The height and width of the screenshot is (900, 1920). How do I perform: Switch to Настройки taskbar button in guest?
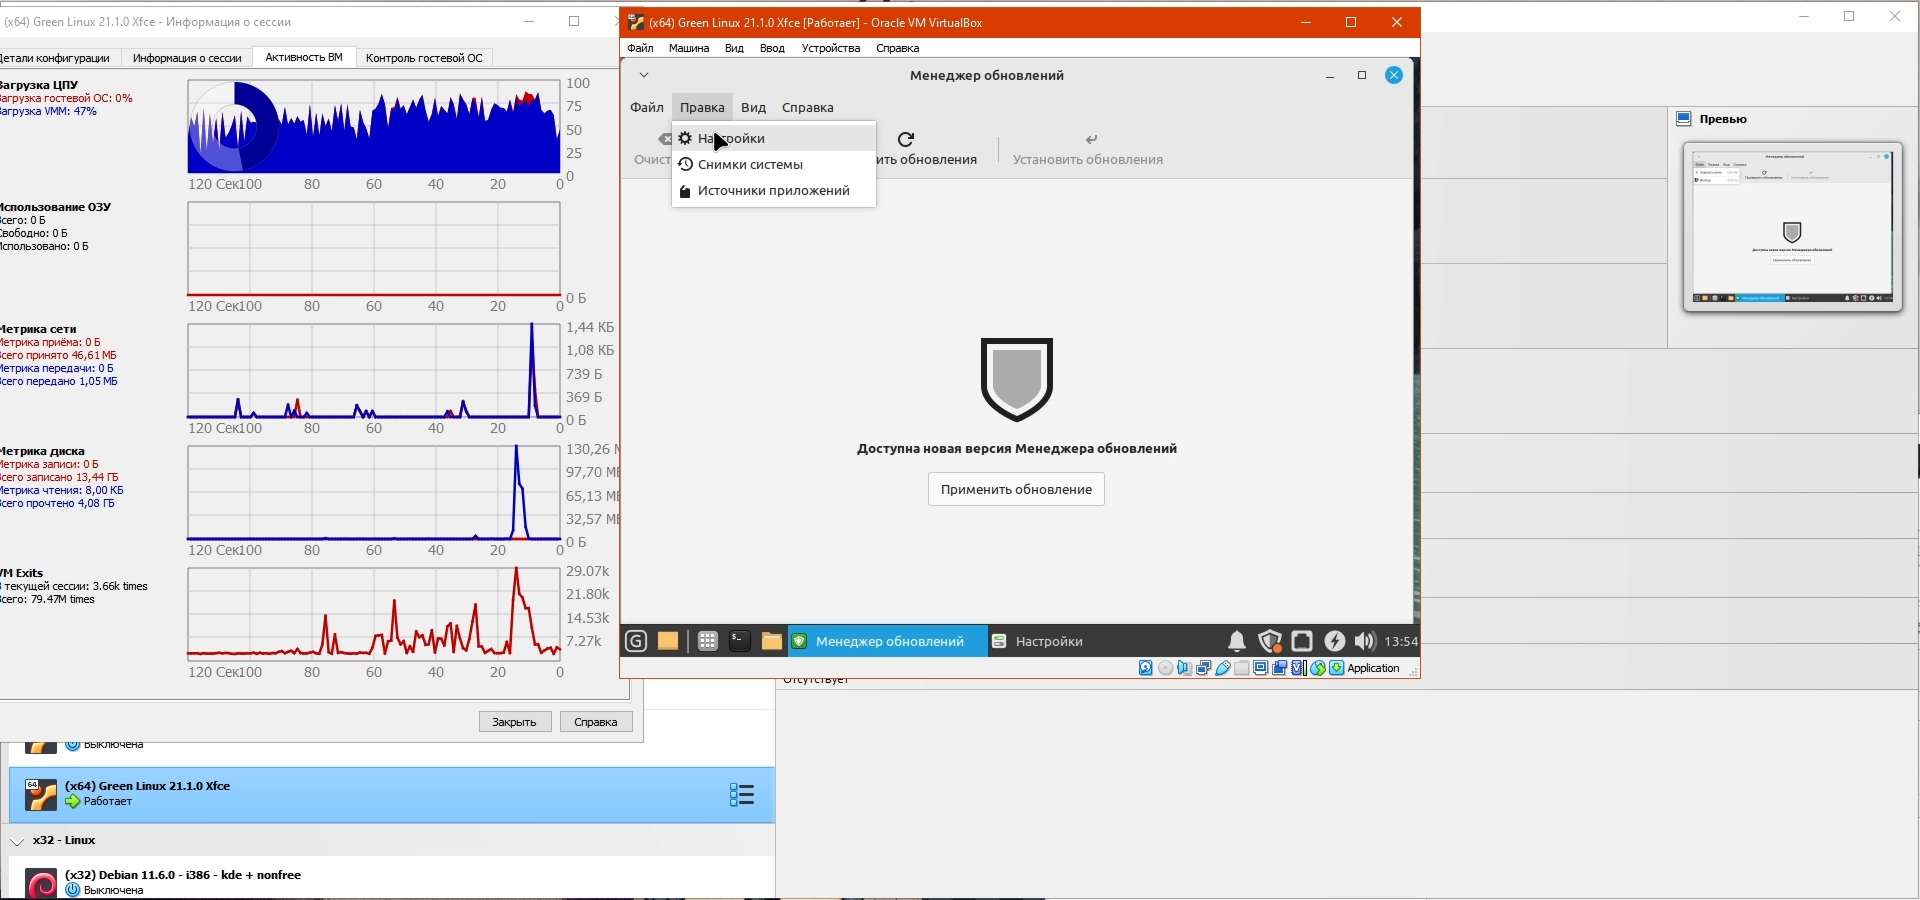point(1038,642)
